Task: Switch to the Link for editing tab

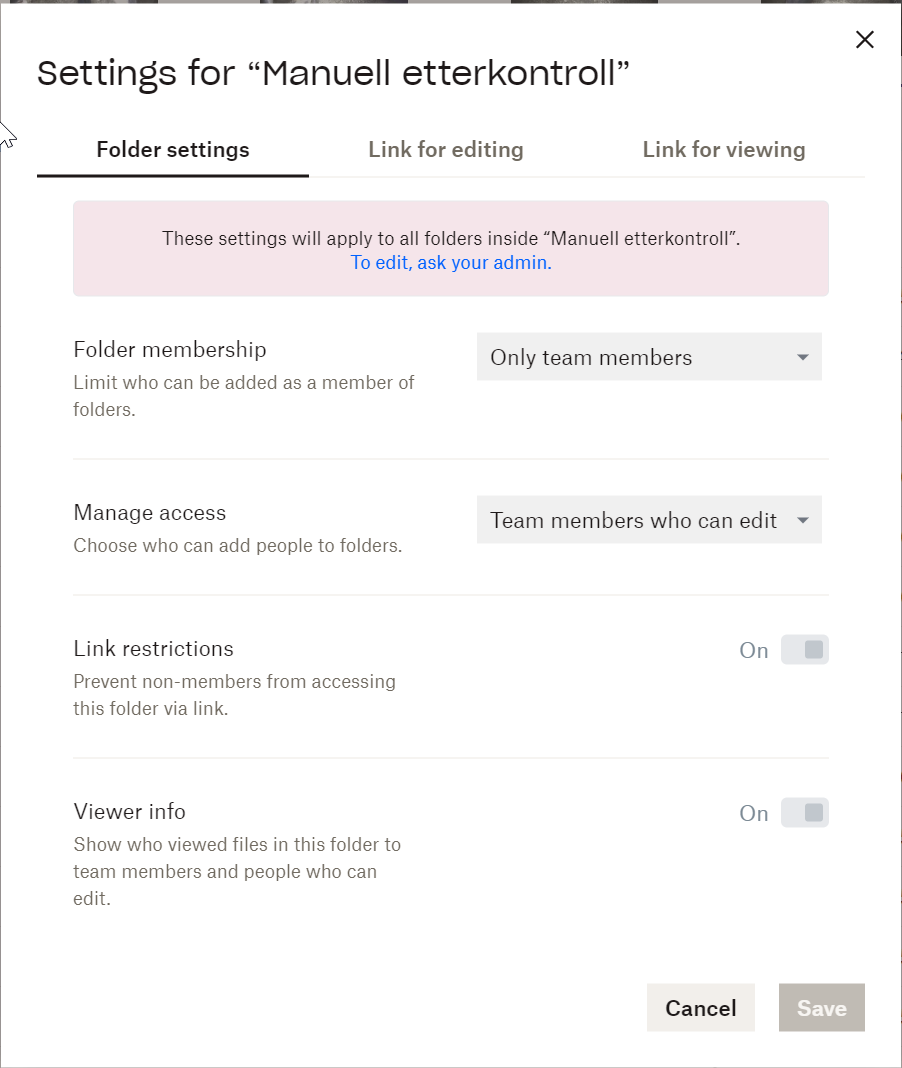Action: (446, 150)
